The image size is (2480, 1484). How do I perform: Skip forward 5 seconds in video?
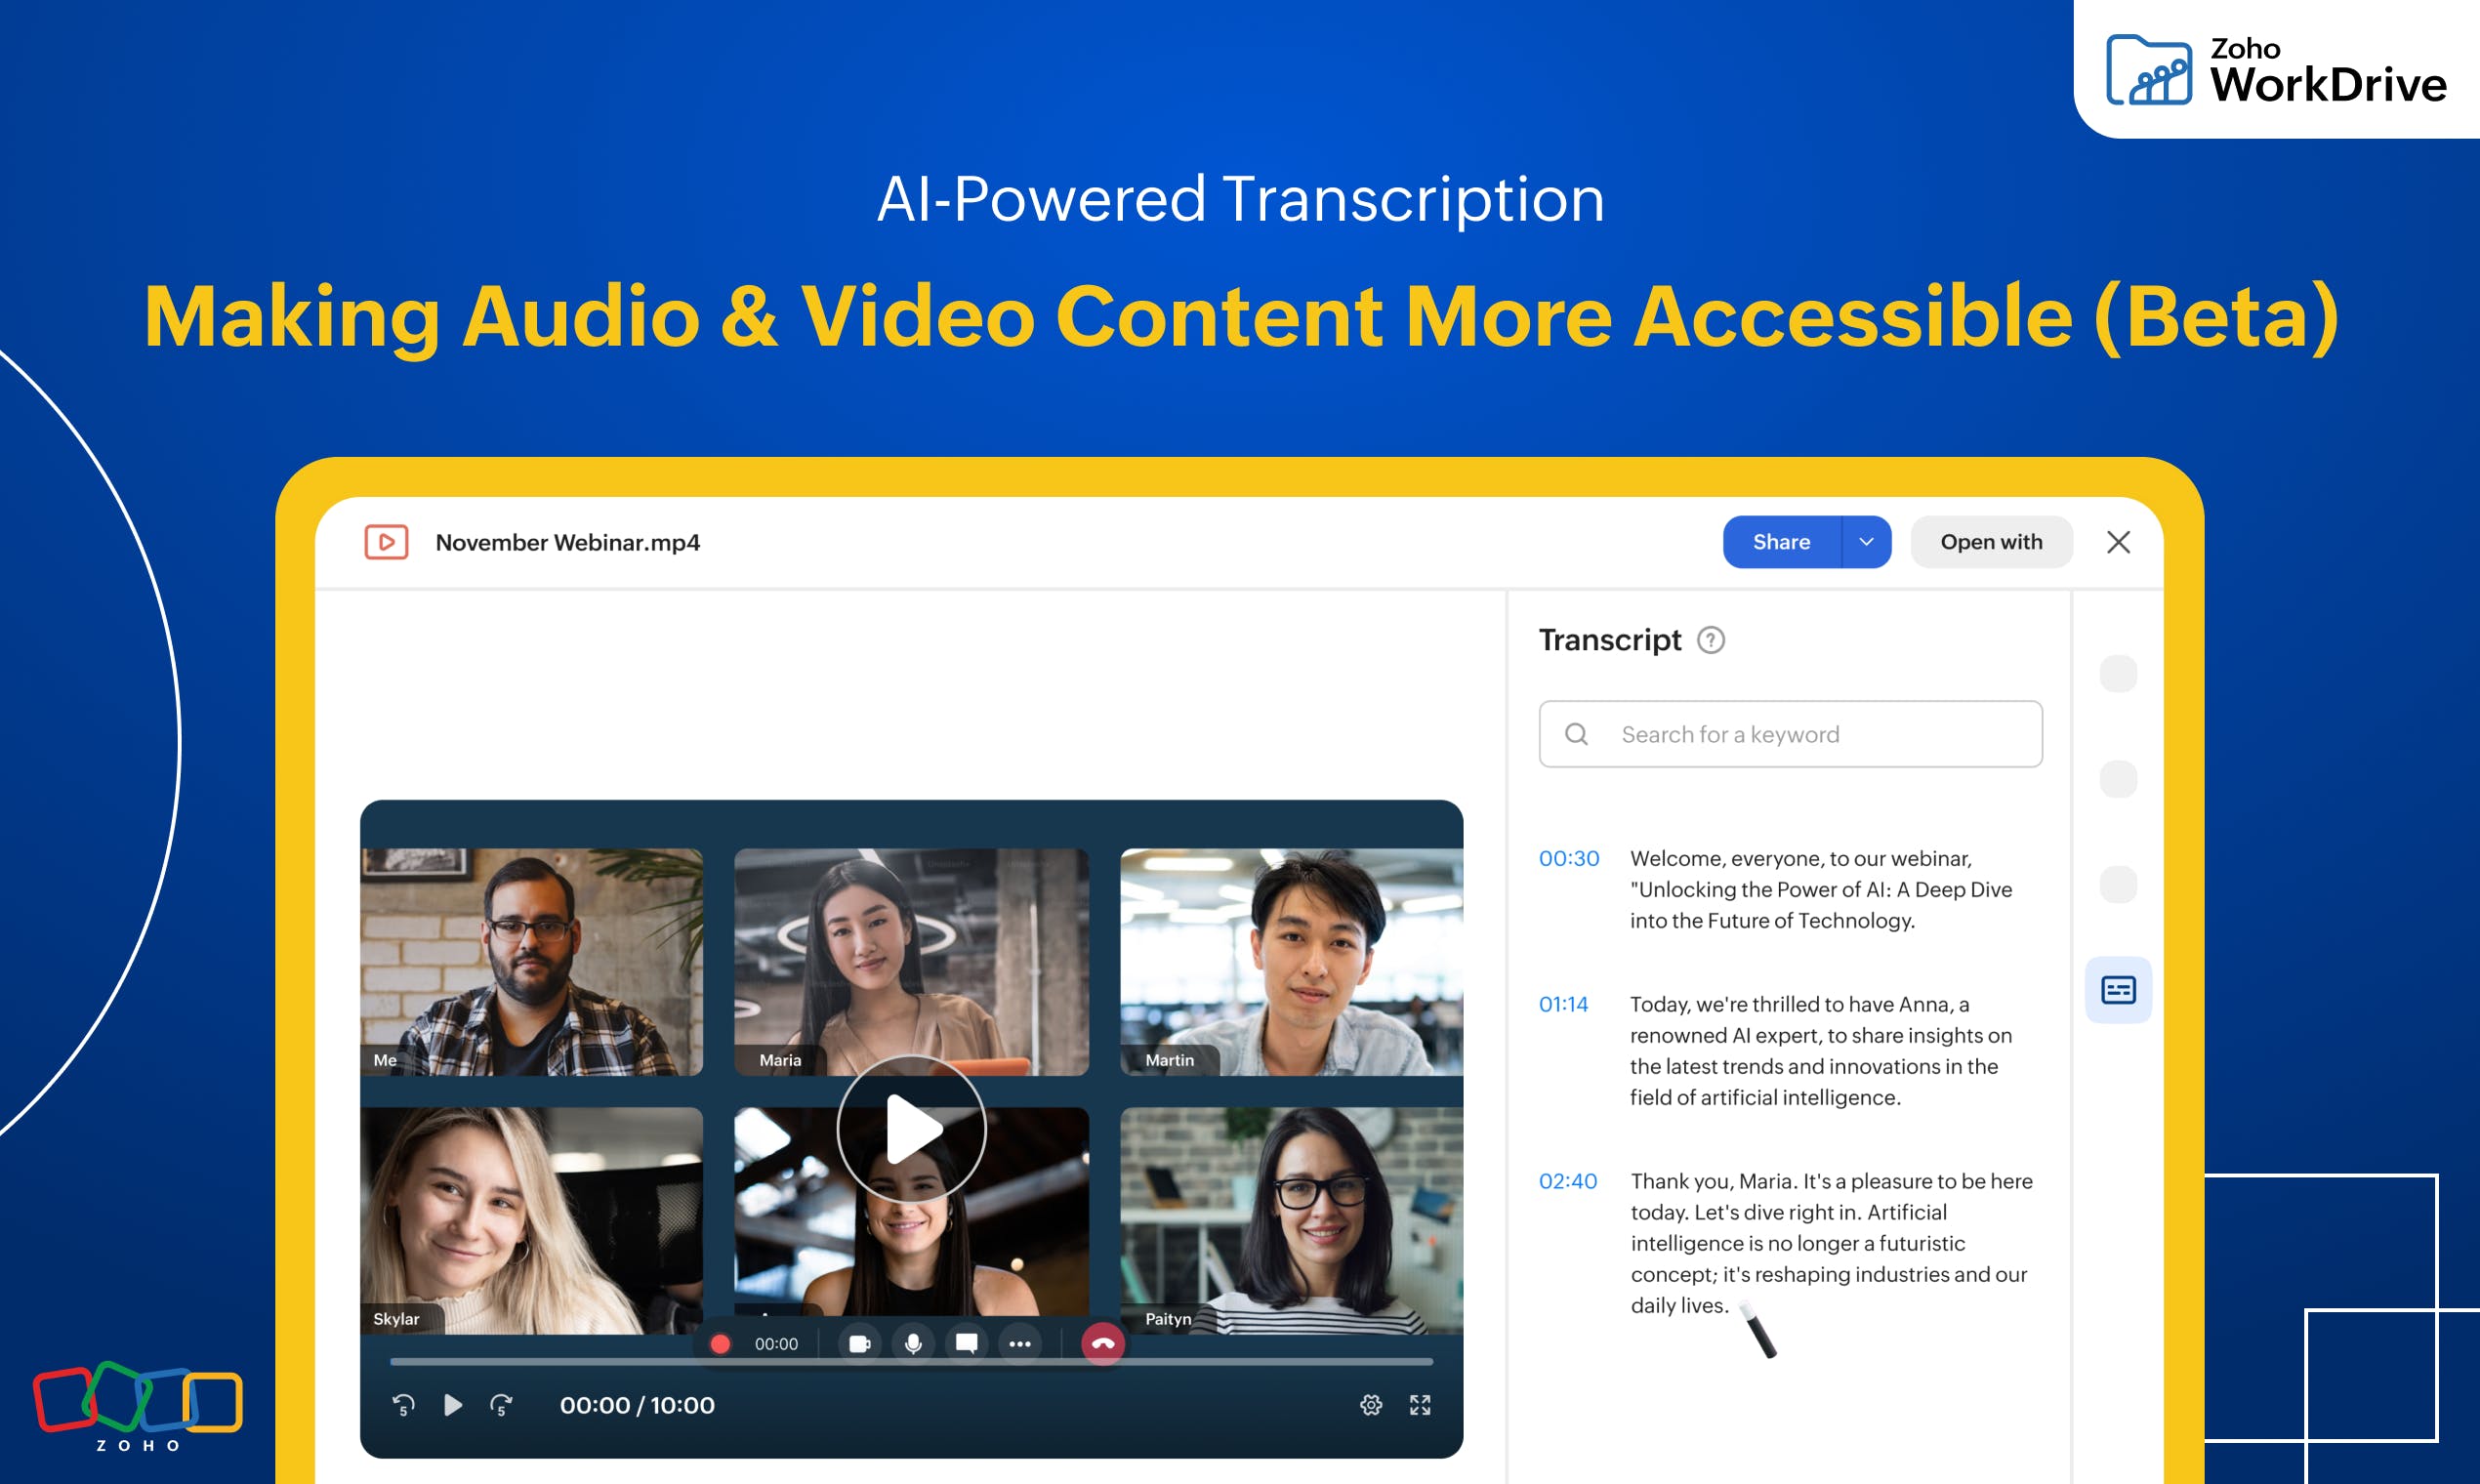point(501,1405)
